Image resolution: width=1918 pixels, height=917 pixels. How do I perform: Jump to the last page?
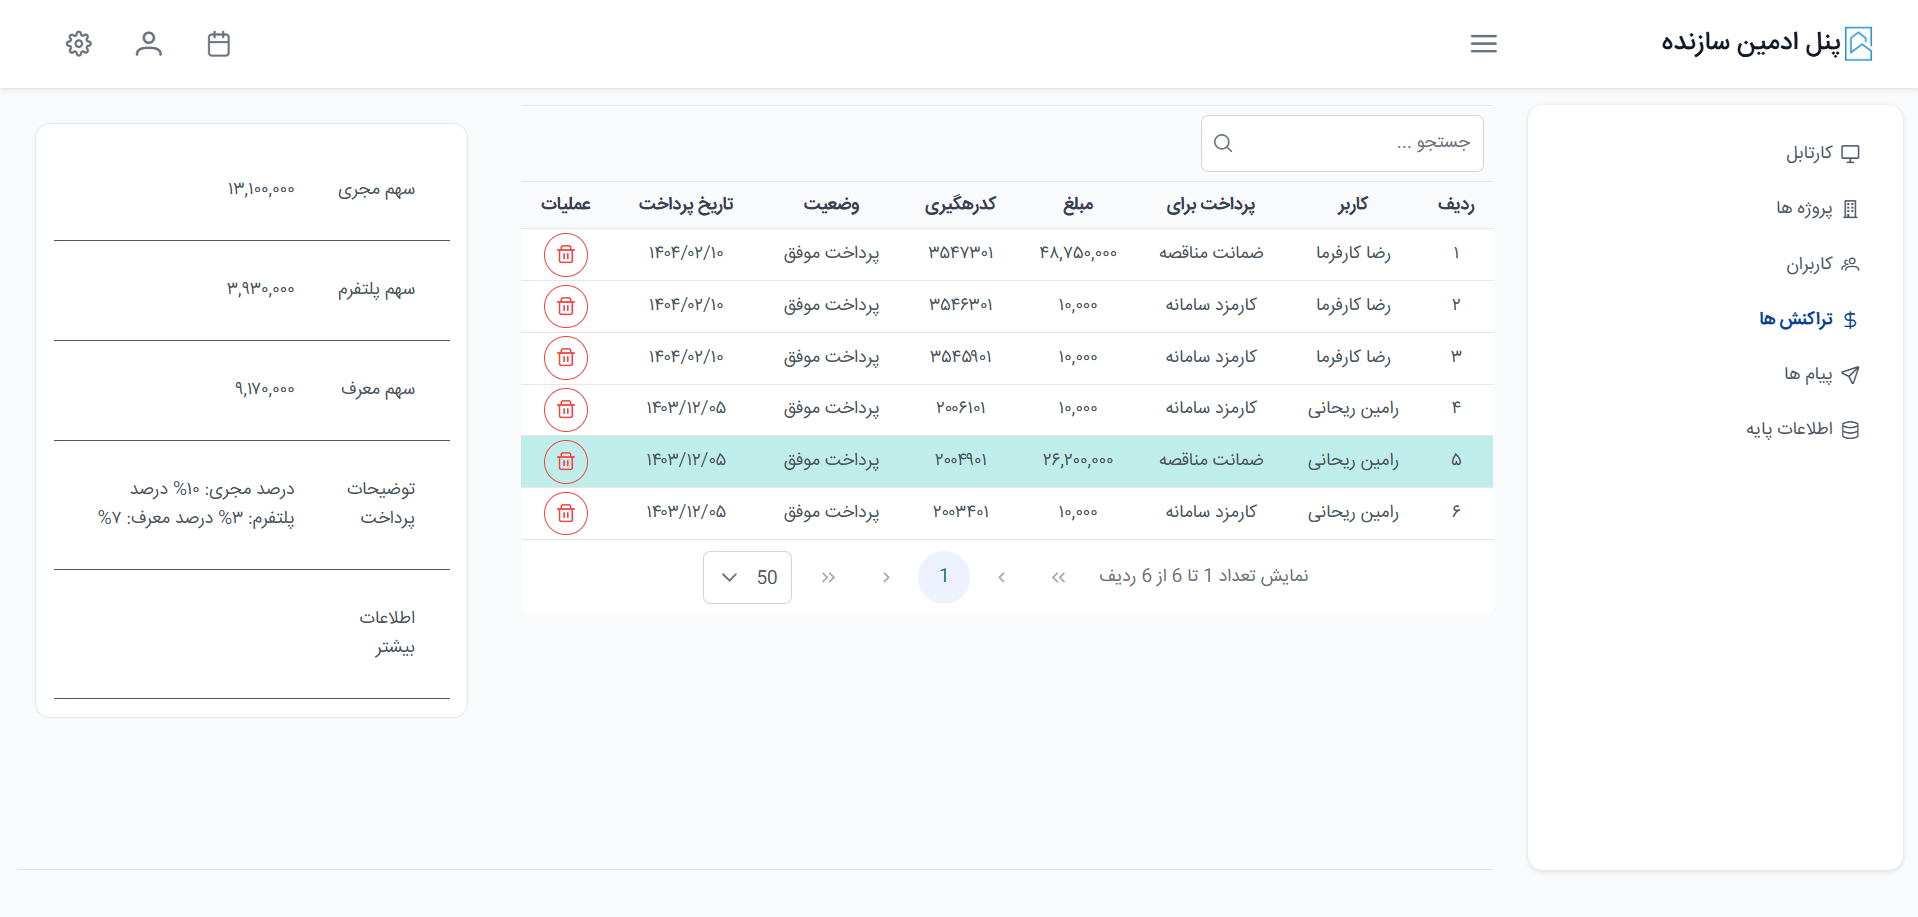click(828, 577)
